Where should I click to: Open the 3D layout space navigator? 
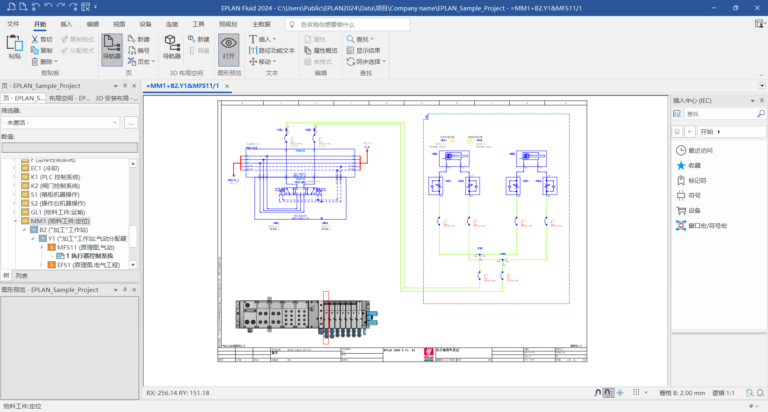coord(171,47)
